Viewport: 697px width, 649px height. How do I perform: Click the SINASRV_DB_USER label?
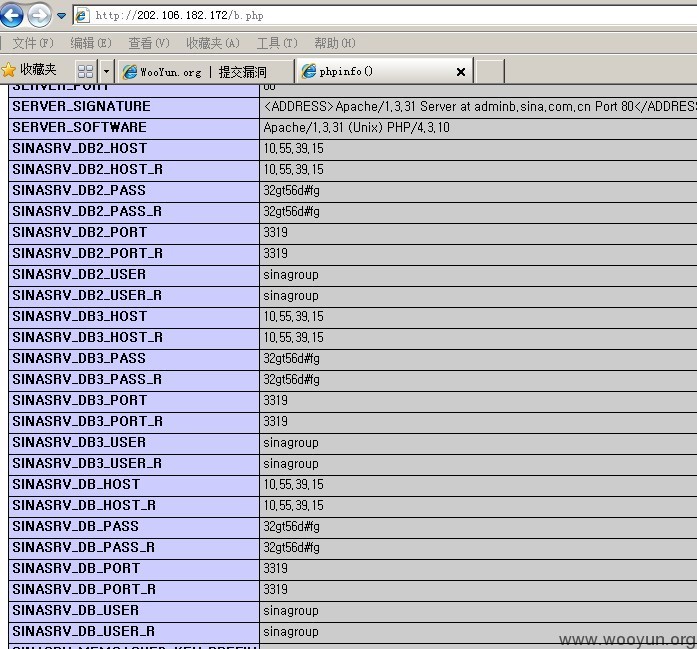click(76, 610)
